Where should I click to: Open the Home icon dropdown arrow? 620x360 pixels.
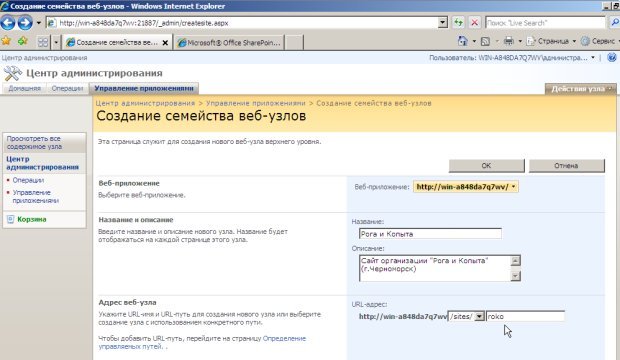tap(474, 41)
